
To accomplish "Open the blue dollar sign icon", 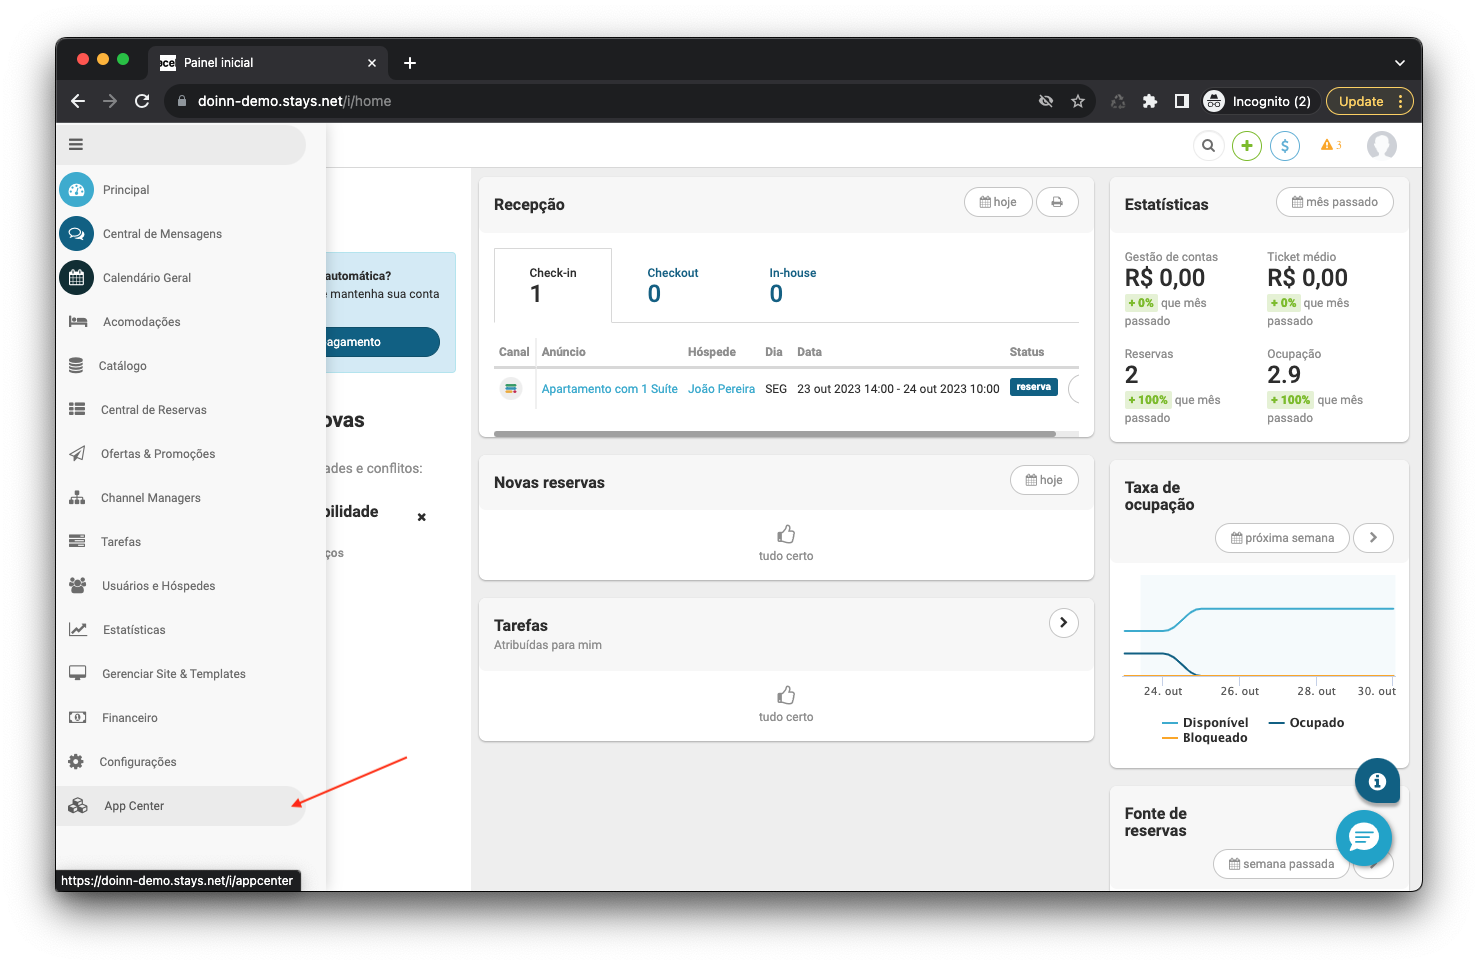I will (x=1284, y=146).
